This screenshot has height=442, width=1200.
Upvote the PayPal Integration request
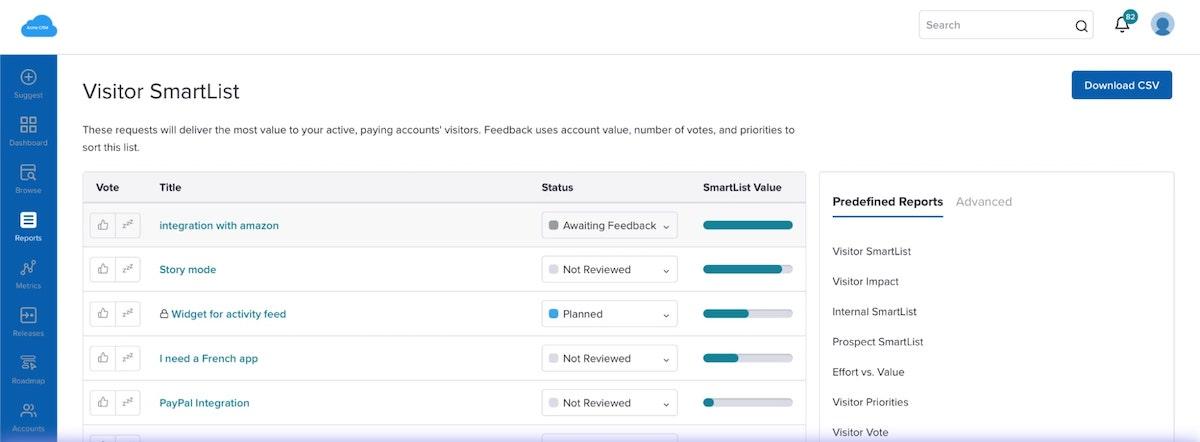pos(103,403)
